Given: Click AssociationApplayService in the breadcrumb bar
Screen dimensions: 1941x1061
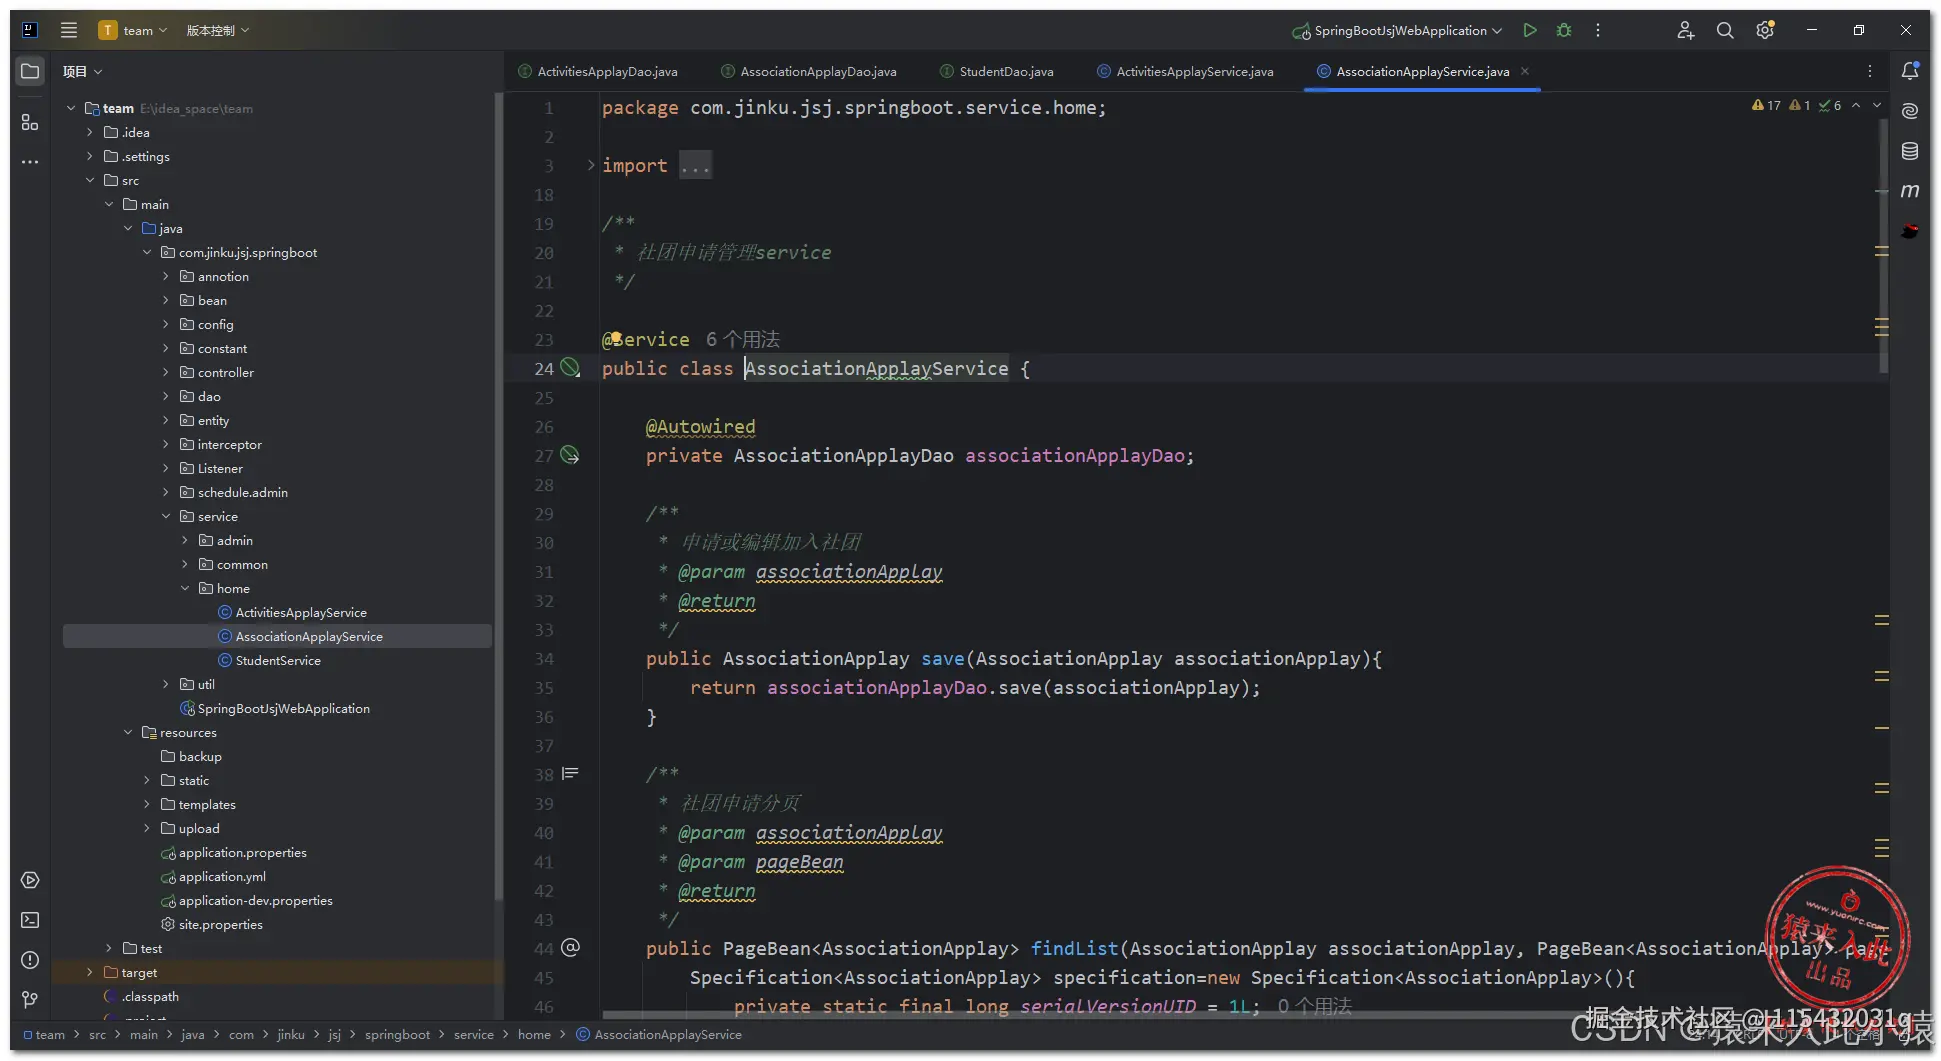Looking at the screenshot, I should coord(659,1035).
